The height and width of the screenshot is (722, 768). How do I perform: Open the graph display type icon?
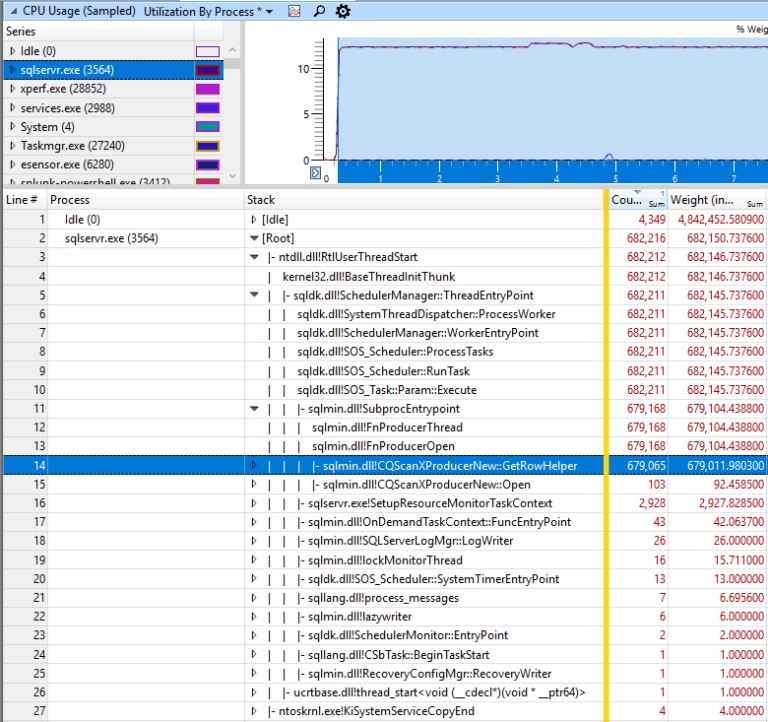tap(294, 11)
